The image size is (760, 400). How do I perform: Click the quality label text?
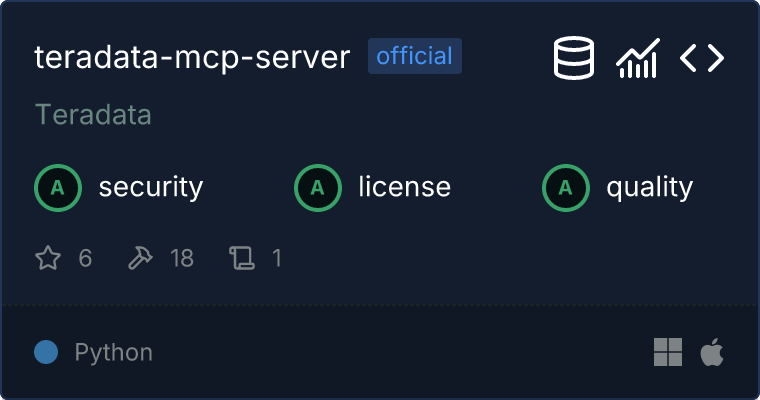pos(649,188)
